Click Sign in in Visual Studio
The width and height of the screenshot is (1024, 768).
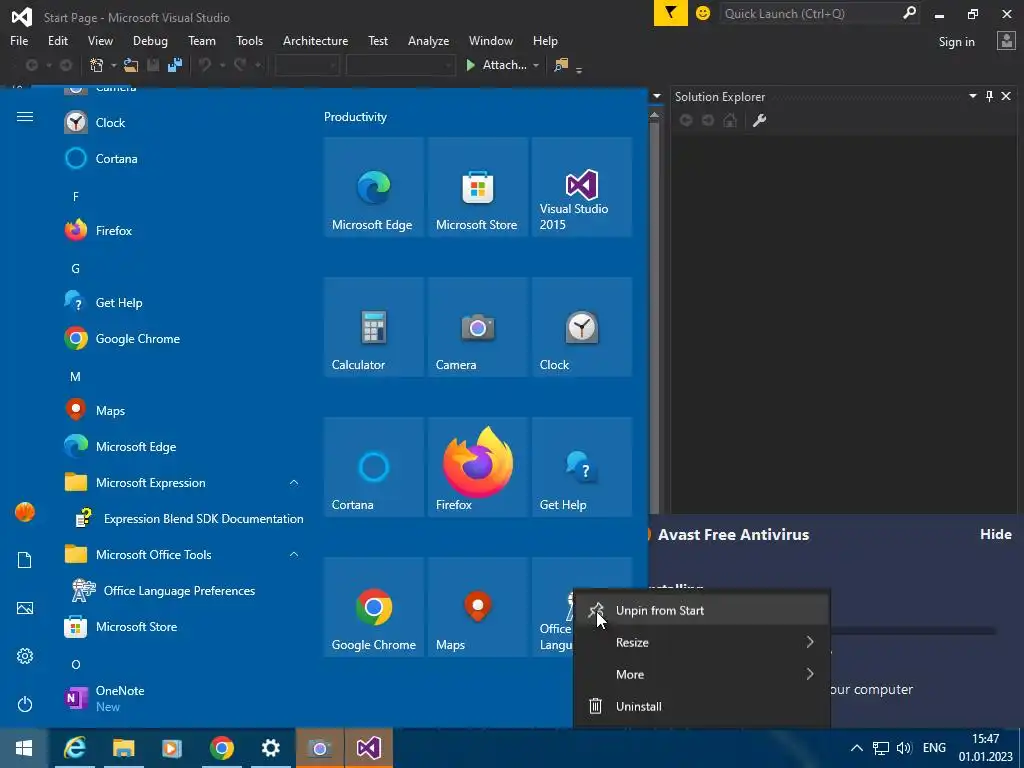(x=956, y=42)
